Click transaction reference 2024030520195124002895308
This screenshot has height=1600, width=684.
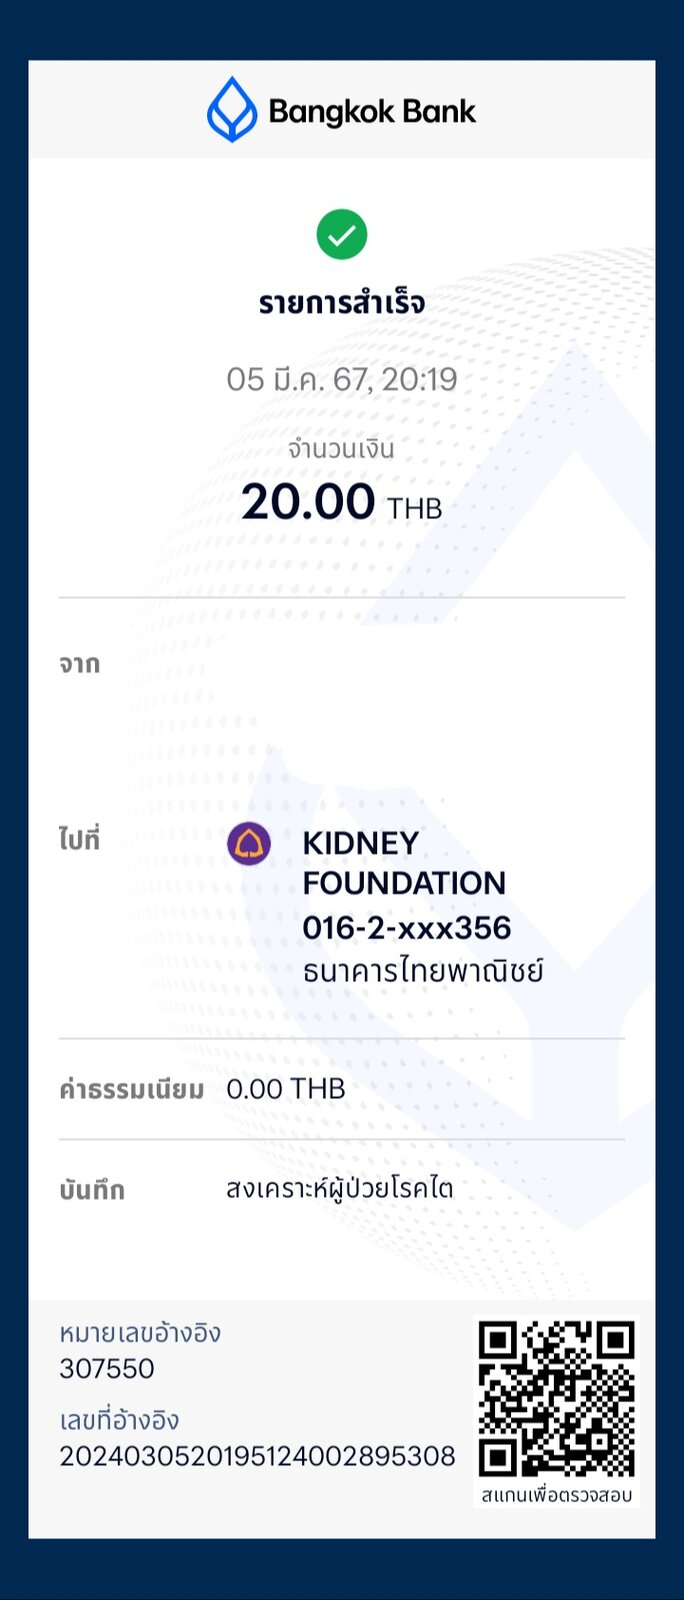pos(257,1456)
